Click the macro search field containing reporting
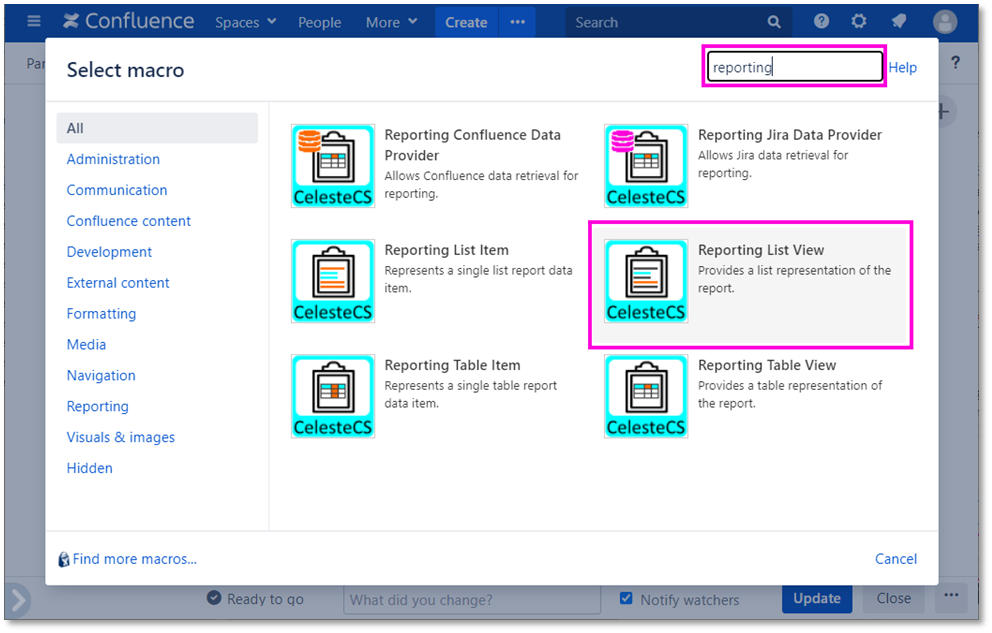Image resolution: width=992 pixels, height=633 pixels. pyautogui.click(x=795, y=67)
